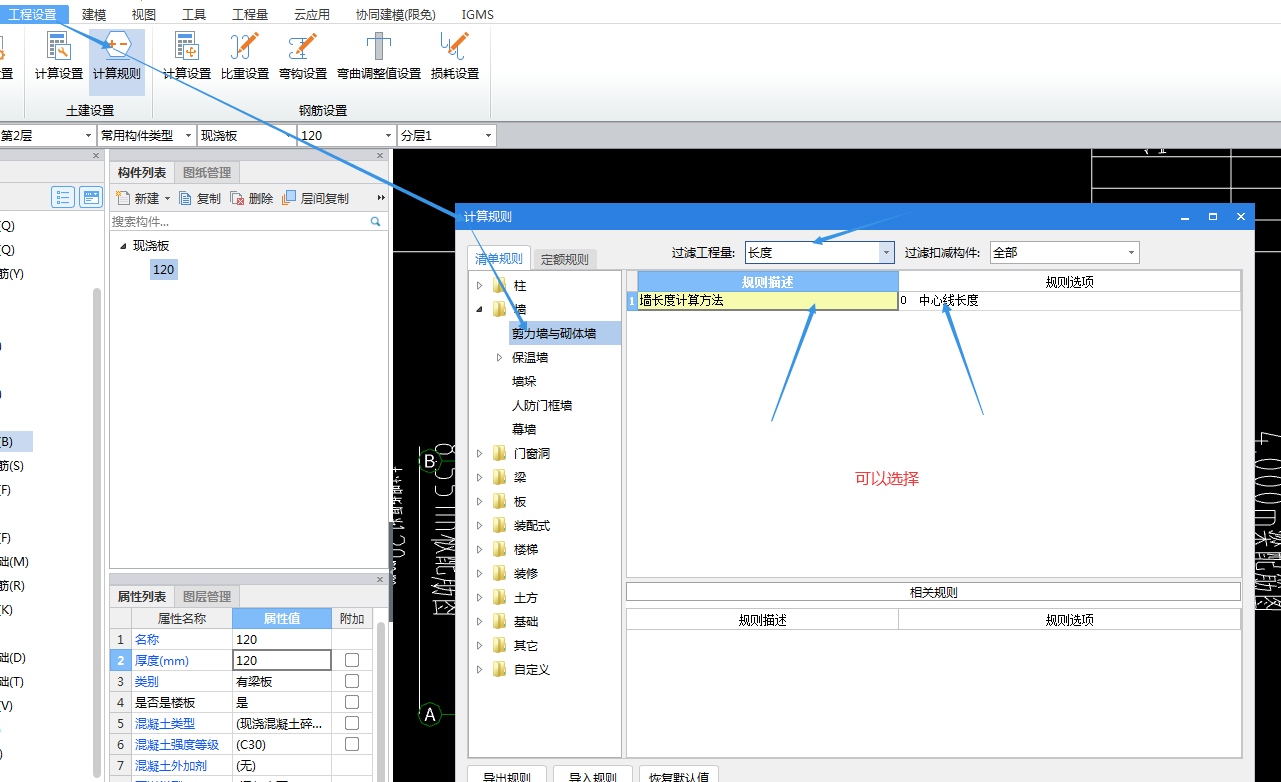Click the 新建 component button

click(x=139, y=198)
